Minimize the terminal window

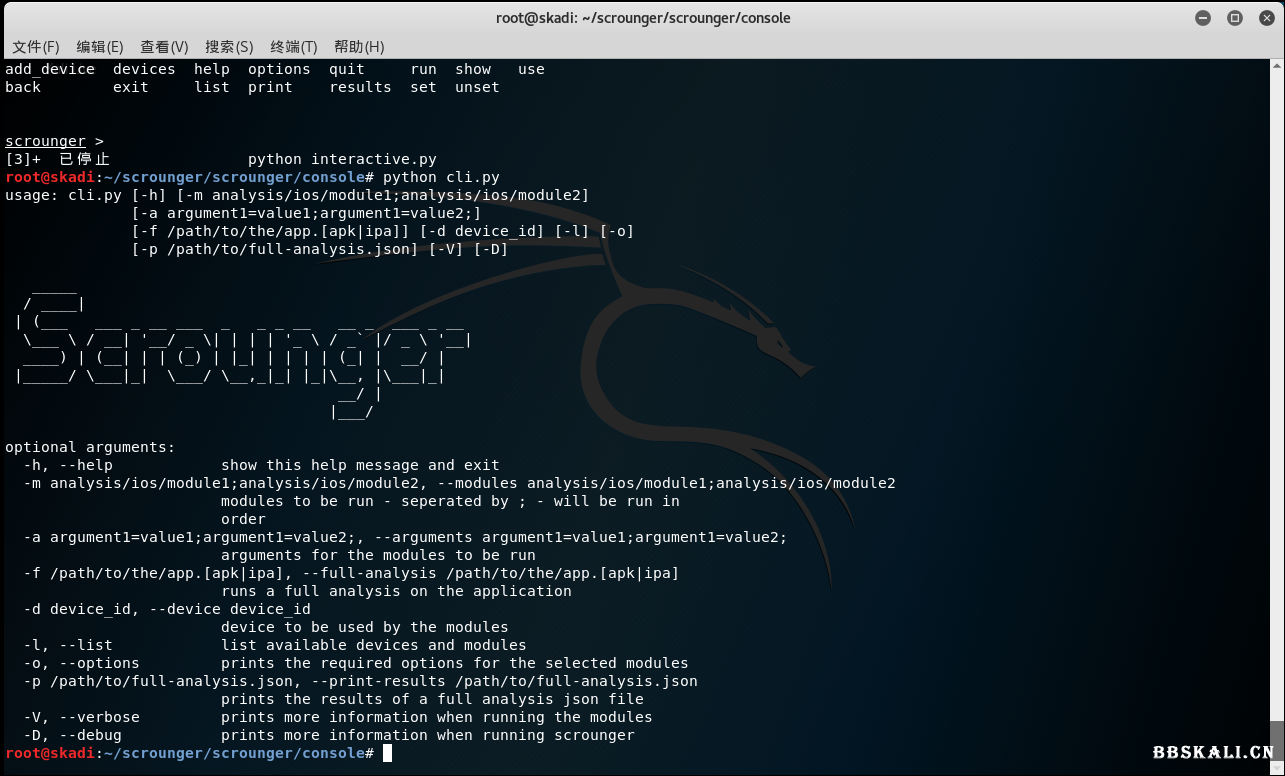1203,18
